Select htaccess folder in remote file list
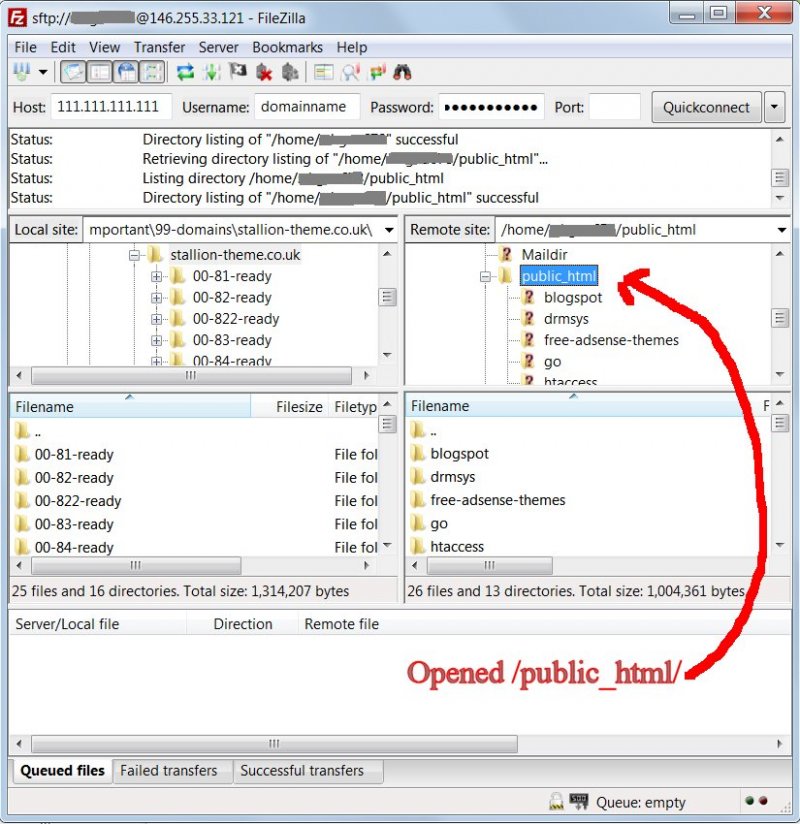800x824 pixels. coord(456,547)
